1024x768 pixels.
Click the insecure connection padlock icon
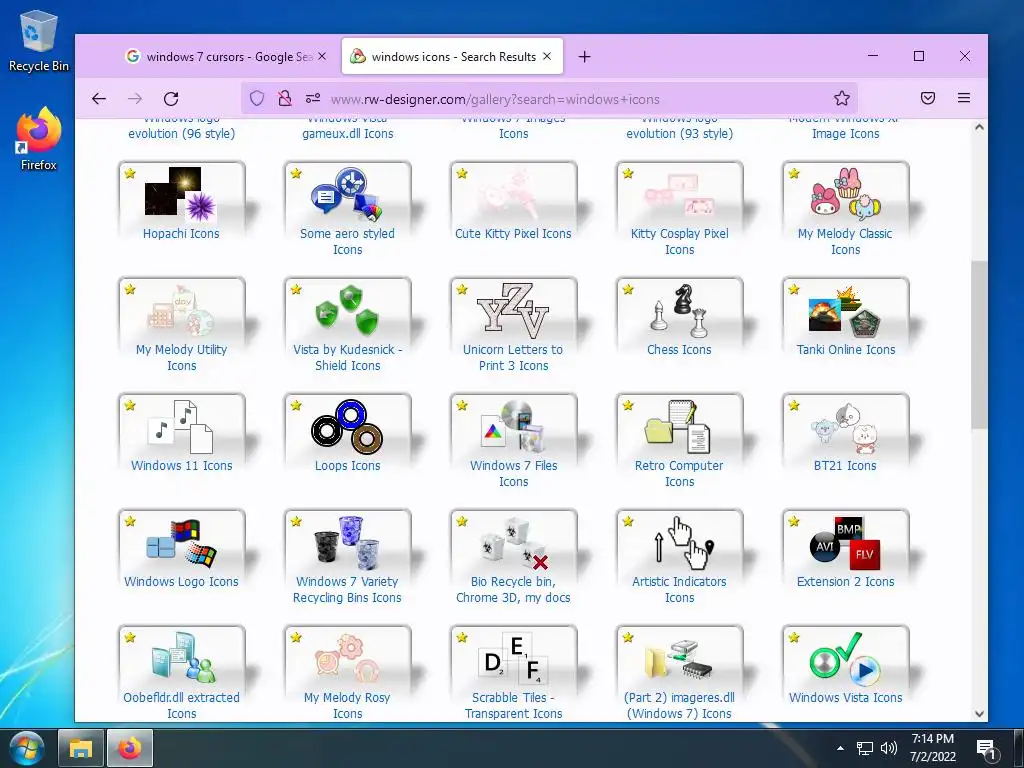click(x=285, y=99)
